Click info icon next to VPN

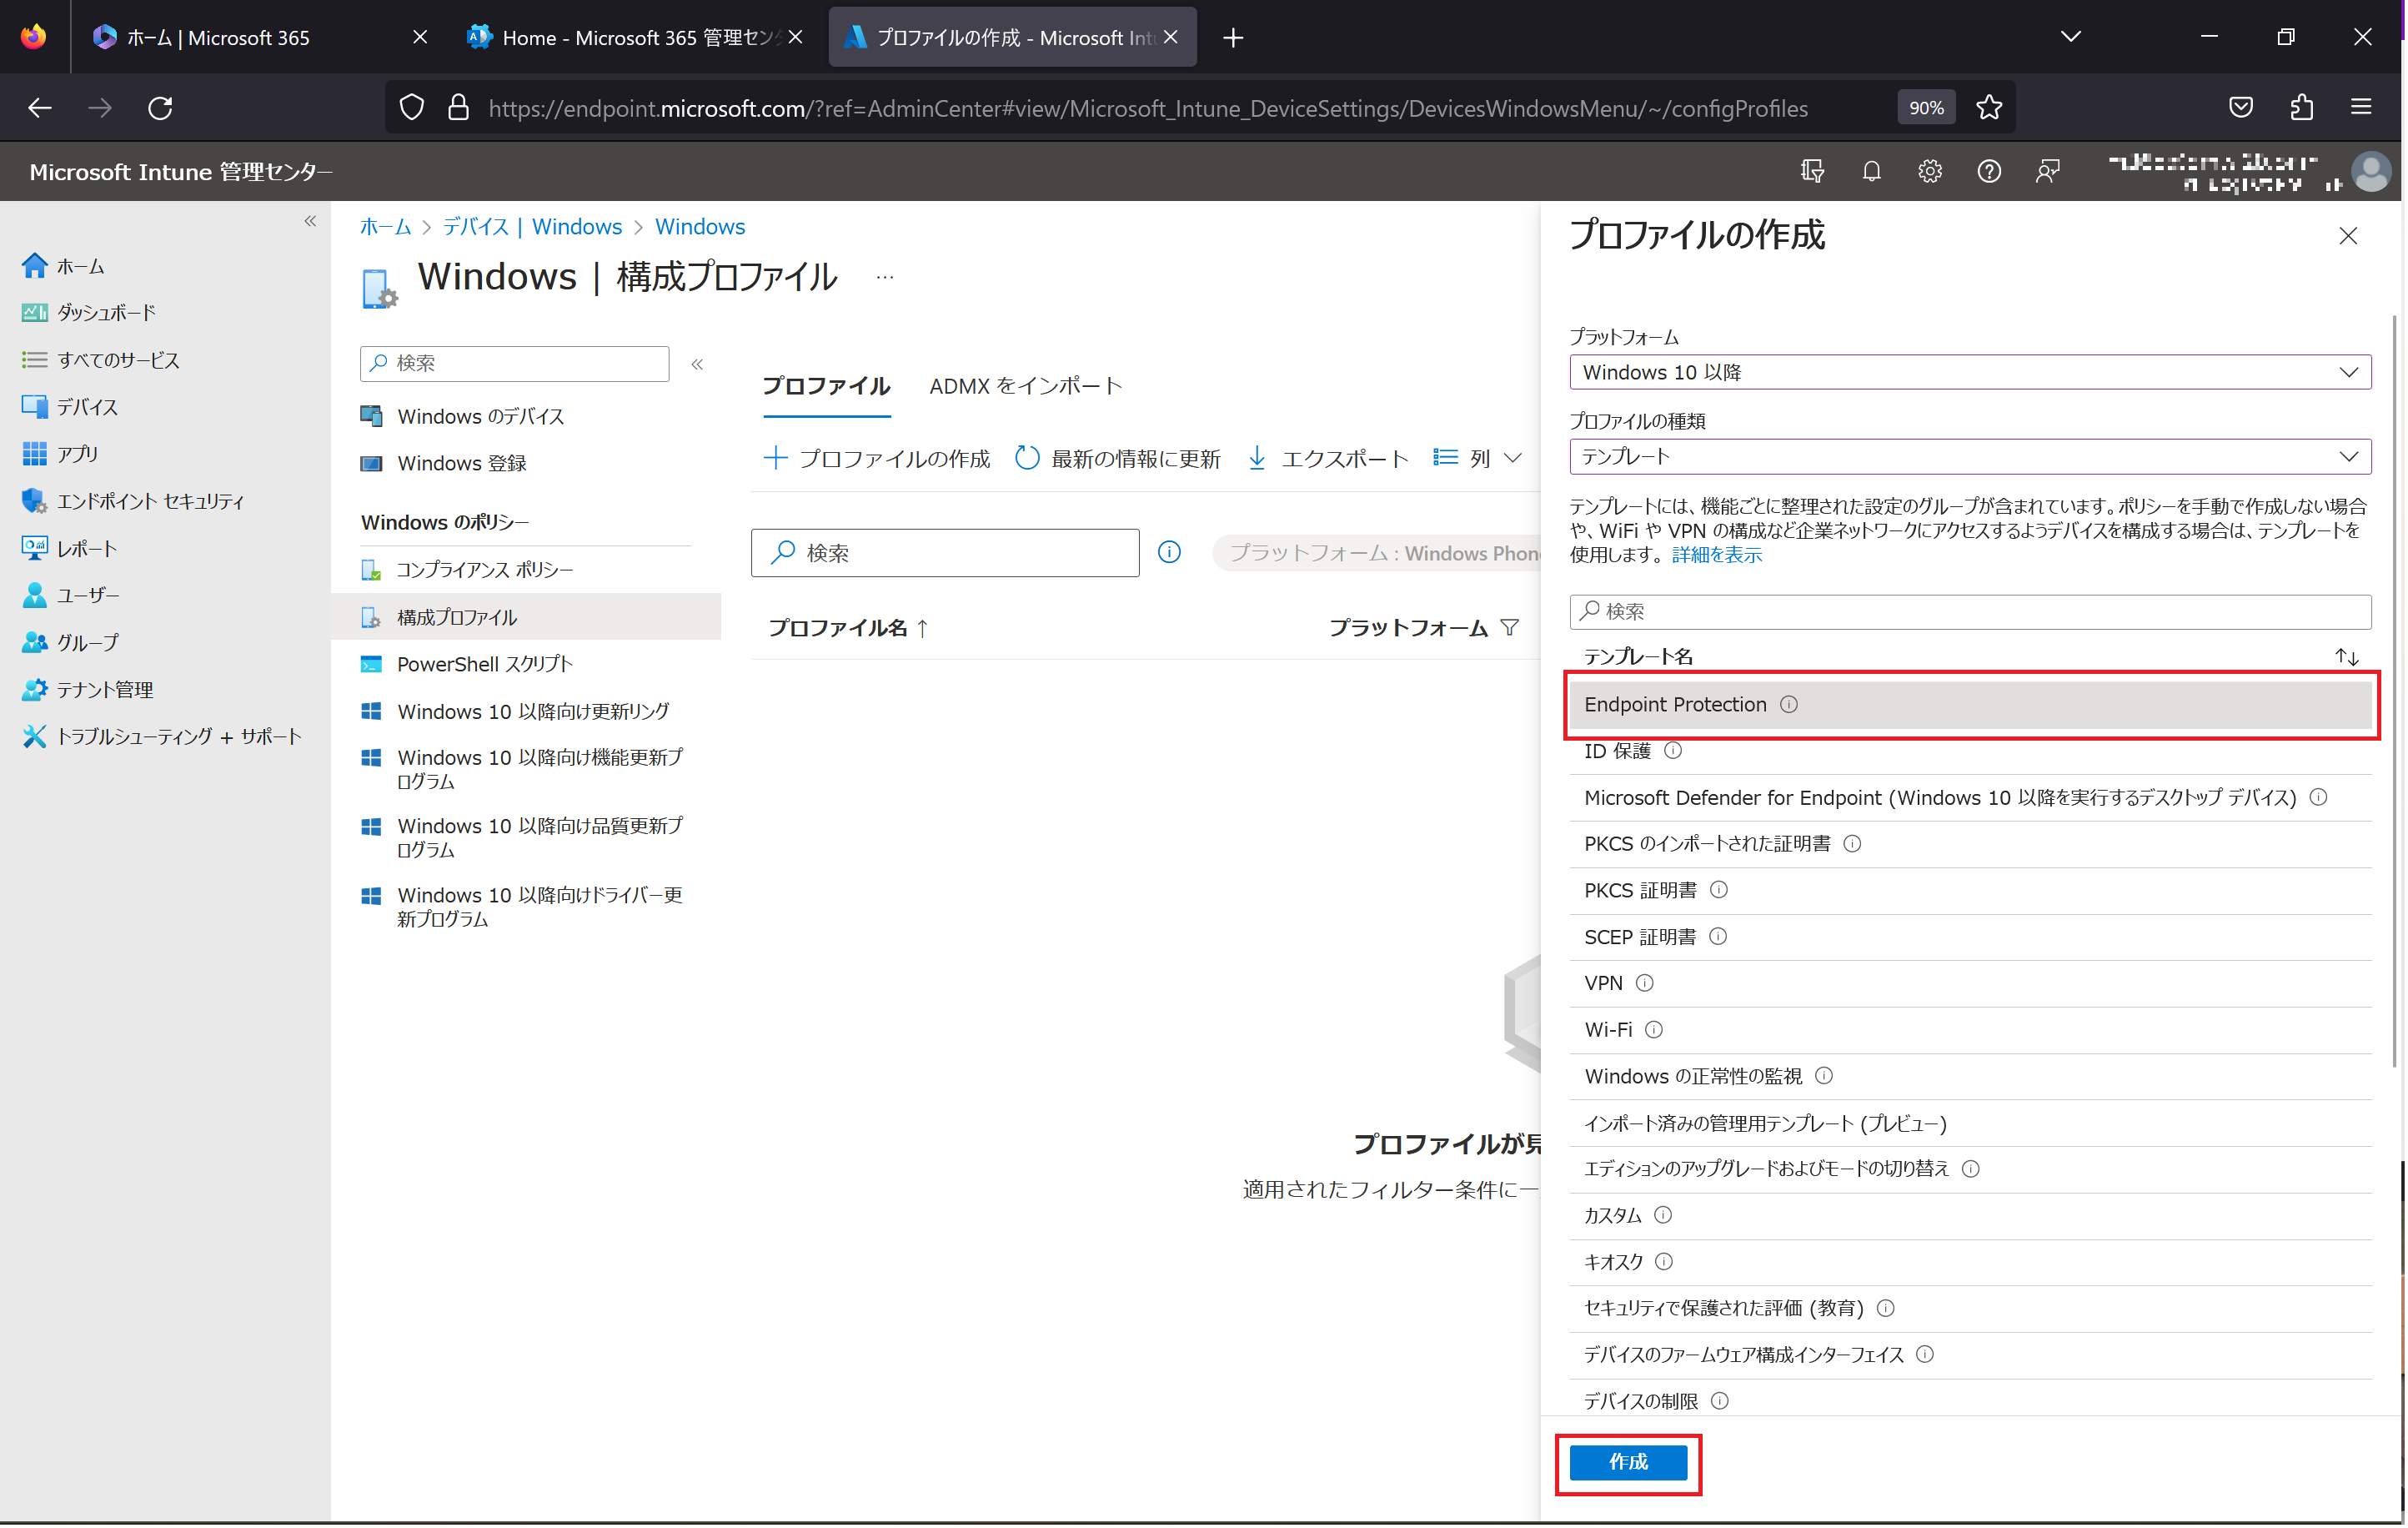point(1645,983)
